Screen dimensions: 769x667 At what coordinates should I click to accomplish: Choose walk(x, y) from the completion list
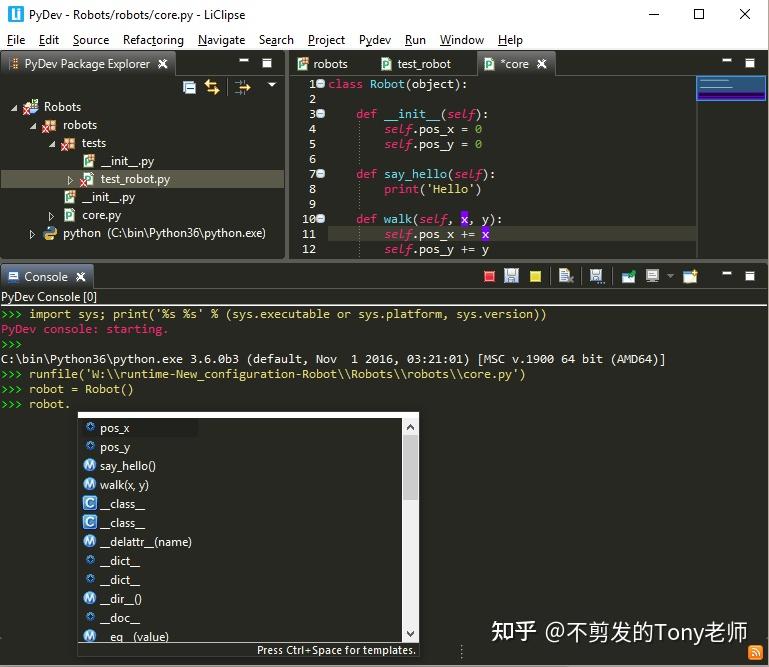[x=242, y=485]
